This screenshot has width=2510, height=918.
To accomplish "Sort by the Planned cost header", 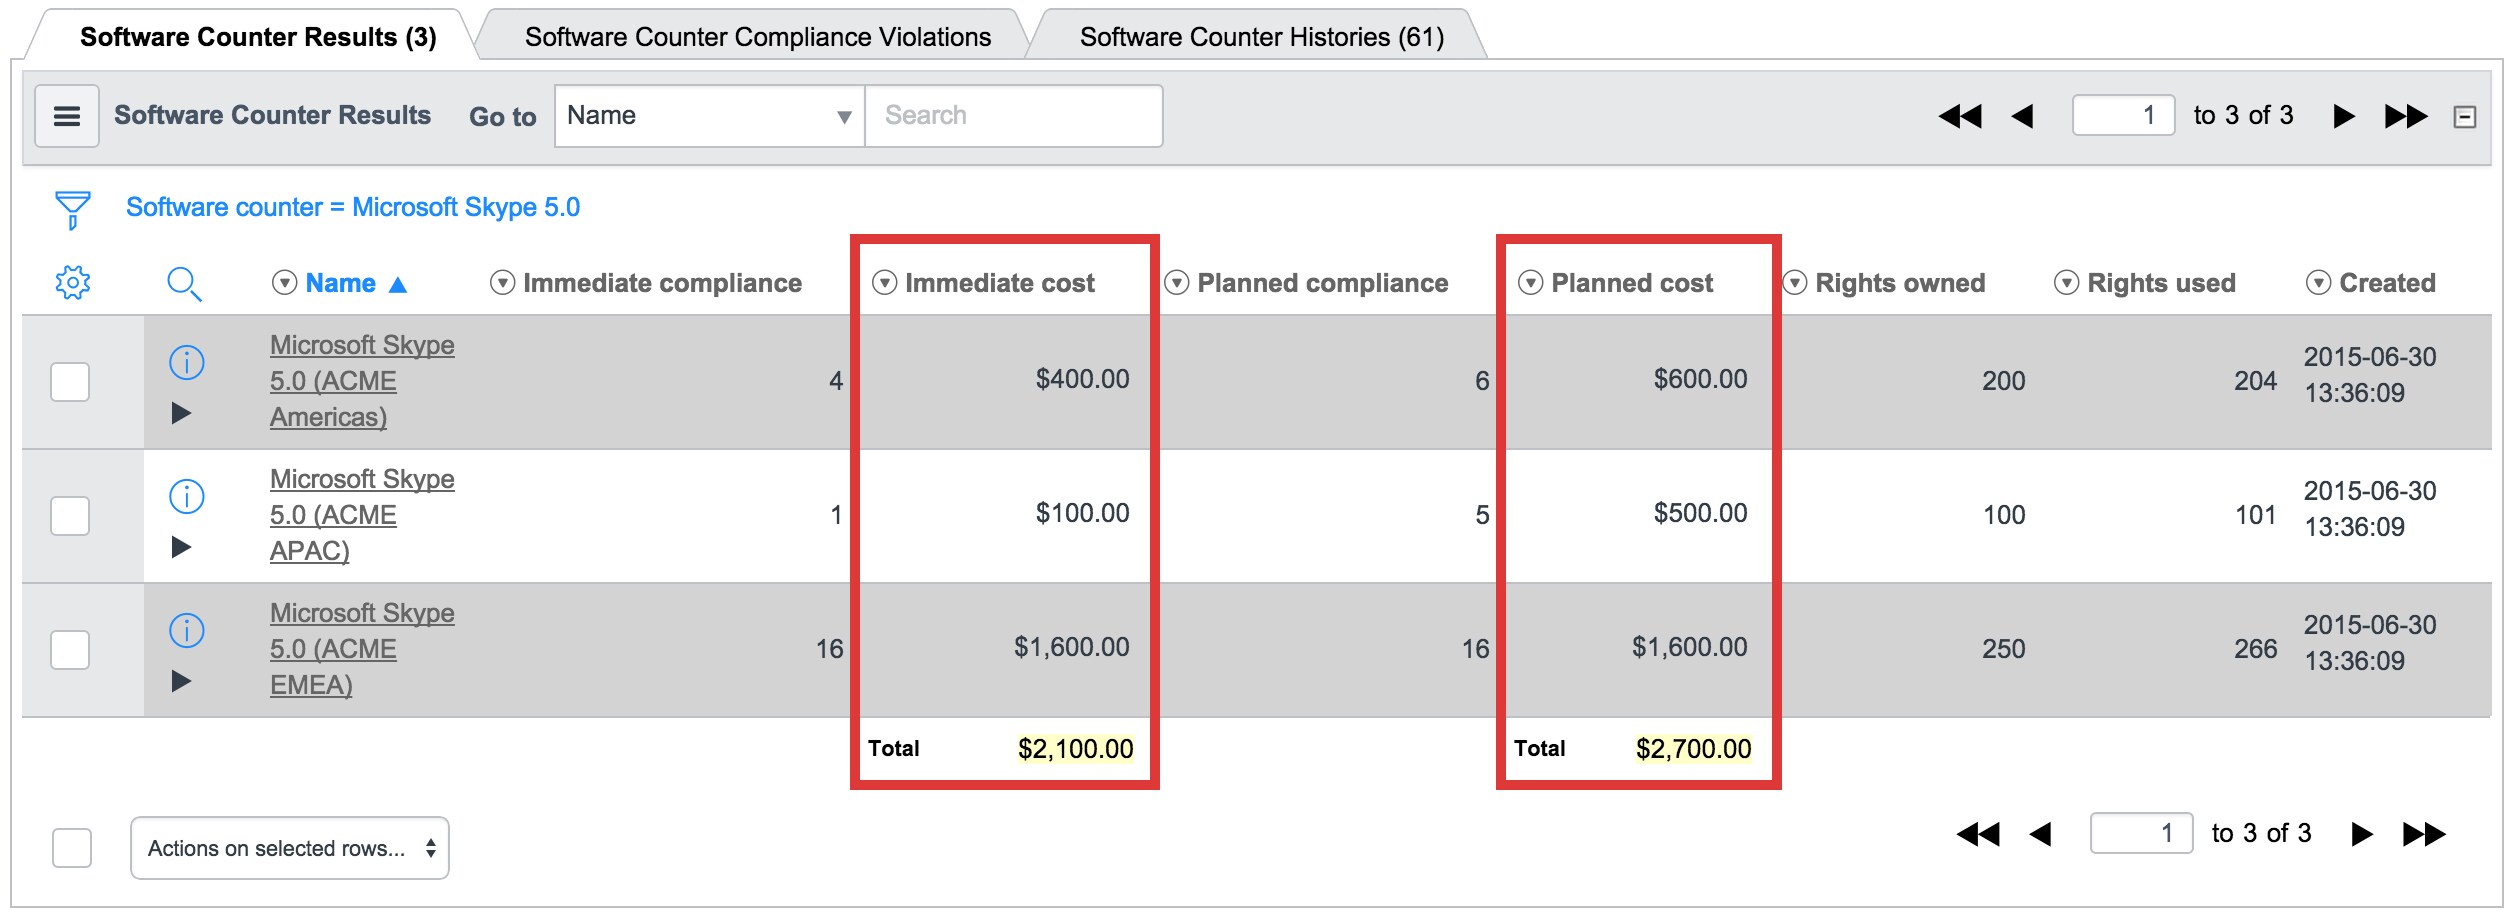I will (1632, 283).
